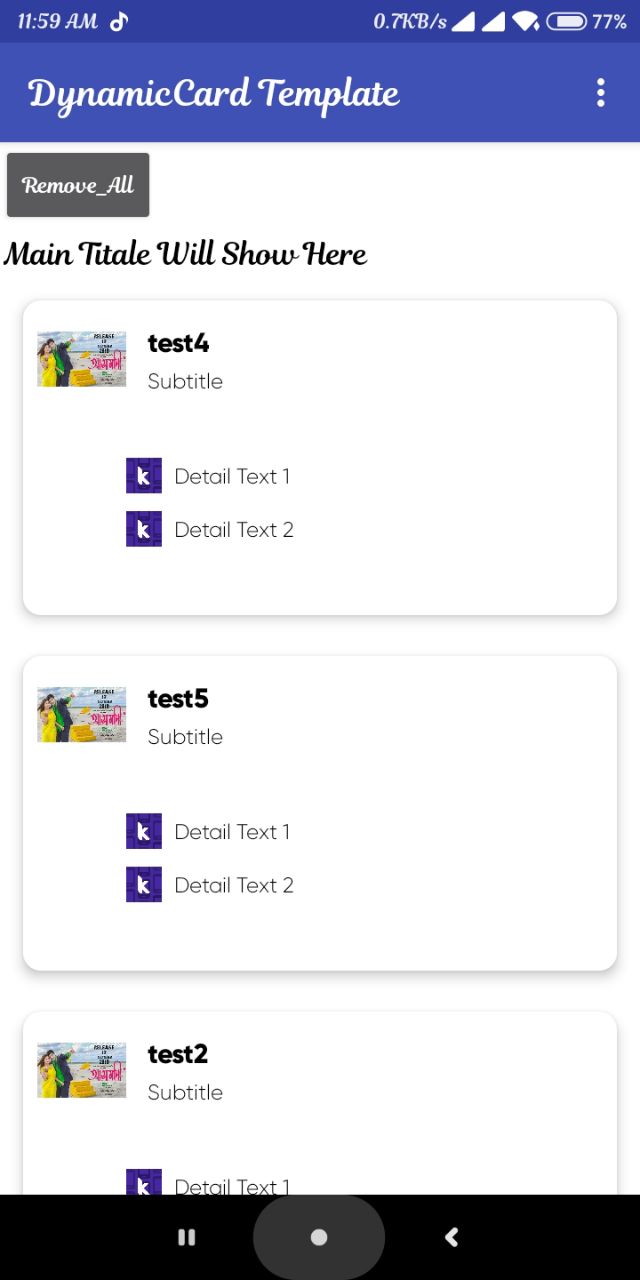Select the test4 card title
Image resolution: width=640 pixels, height=1280 pixels.
tap(179, 343)
